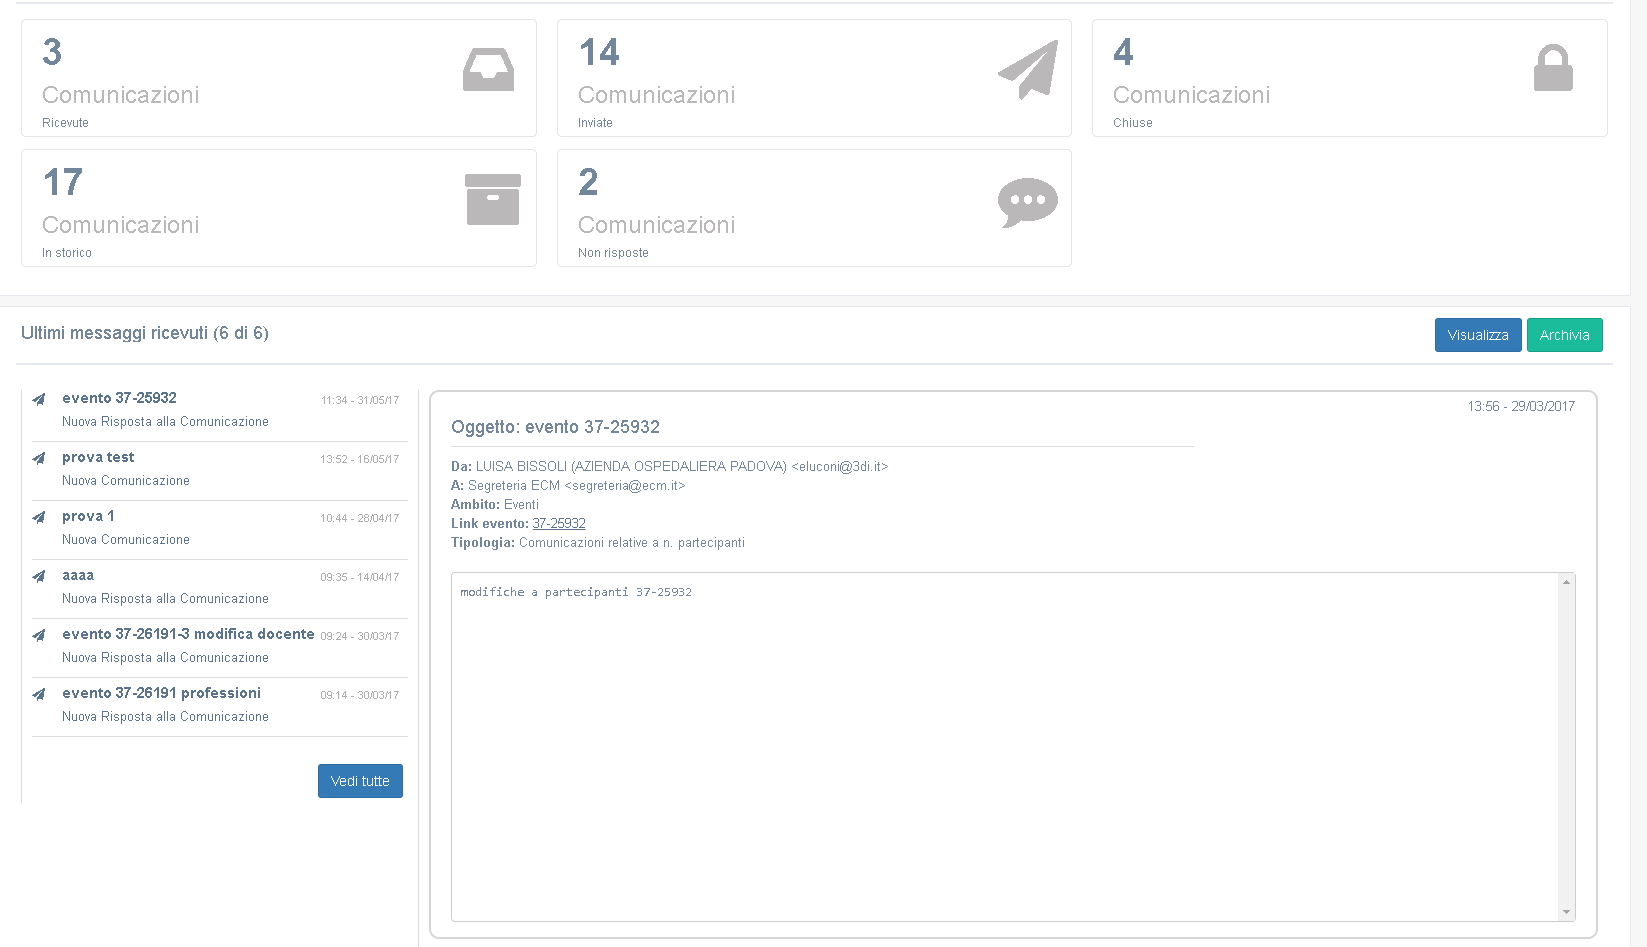
Task: Click the plane icon beside 'aaaa' message
Action: [39, 577]
